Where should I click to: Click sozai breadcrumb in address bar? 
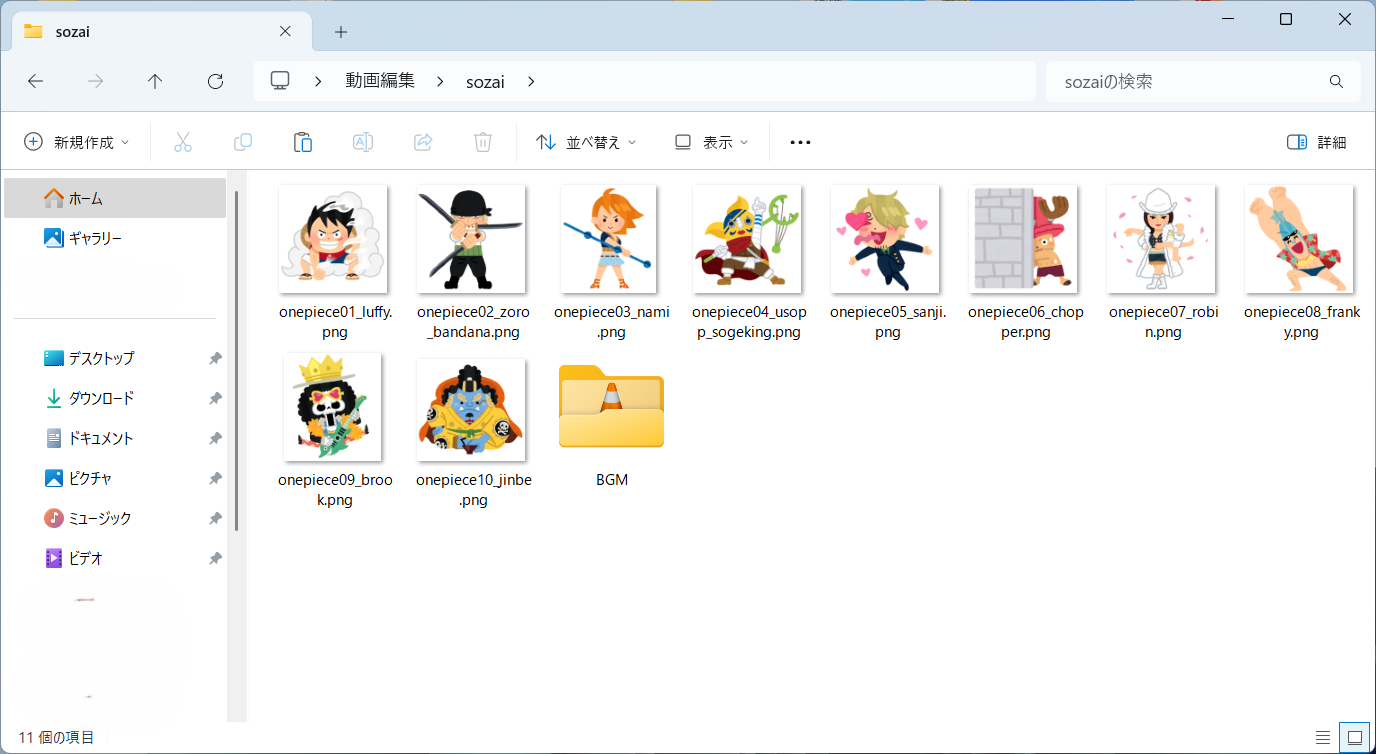click(485, 82)
